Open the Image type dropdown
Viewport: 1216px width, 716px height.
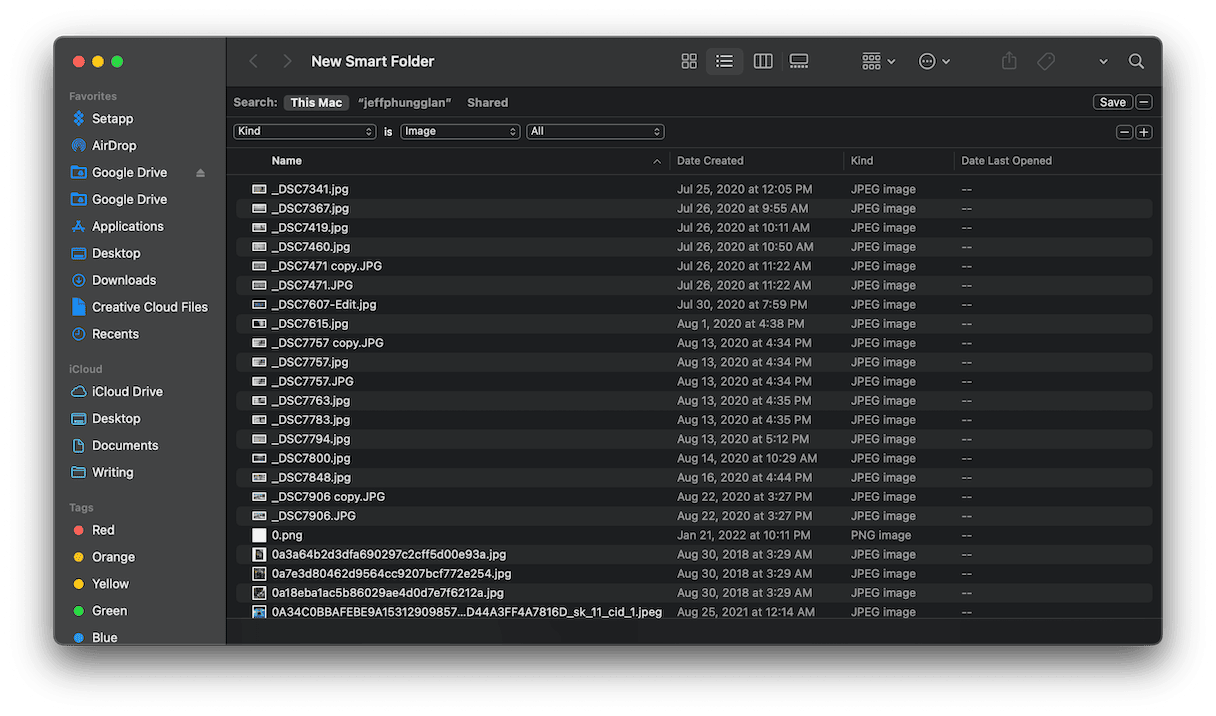[x=460, y=131]
